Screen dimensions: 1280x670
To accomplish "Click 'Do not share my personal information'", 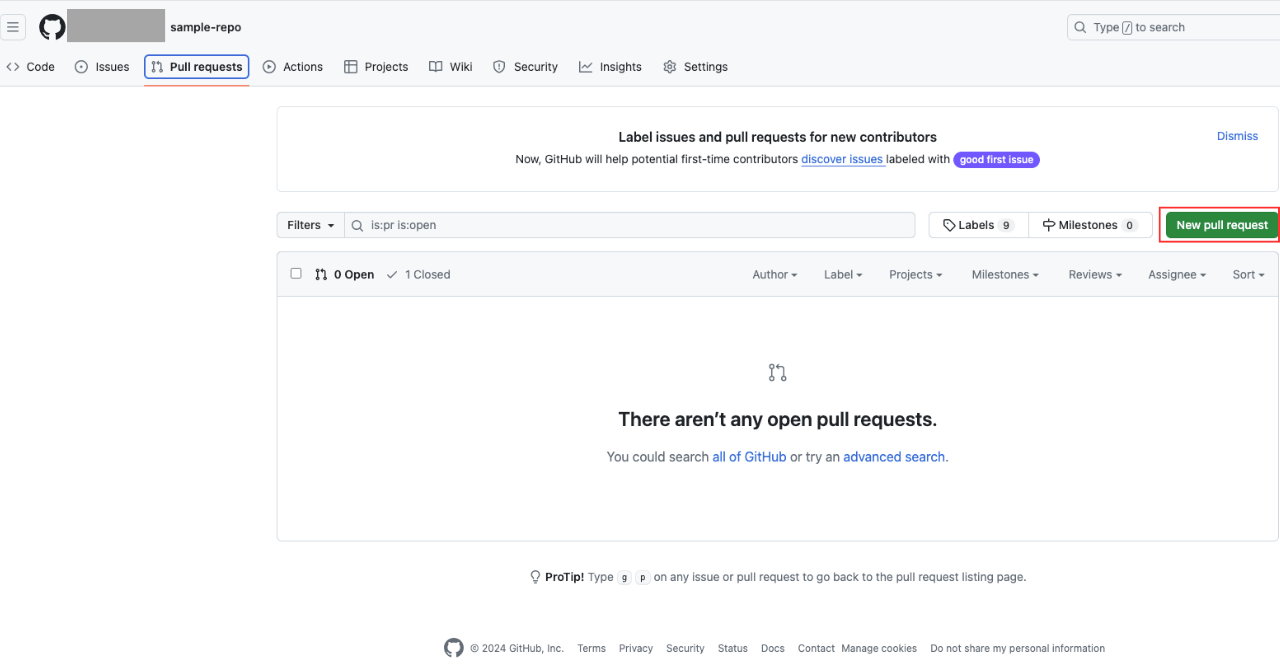I will coord(1017,648).
